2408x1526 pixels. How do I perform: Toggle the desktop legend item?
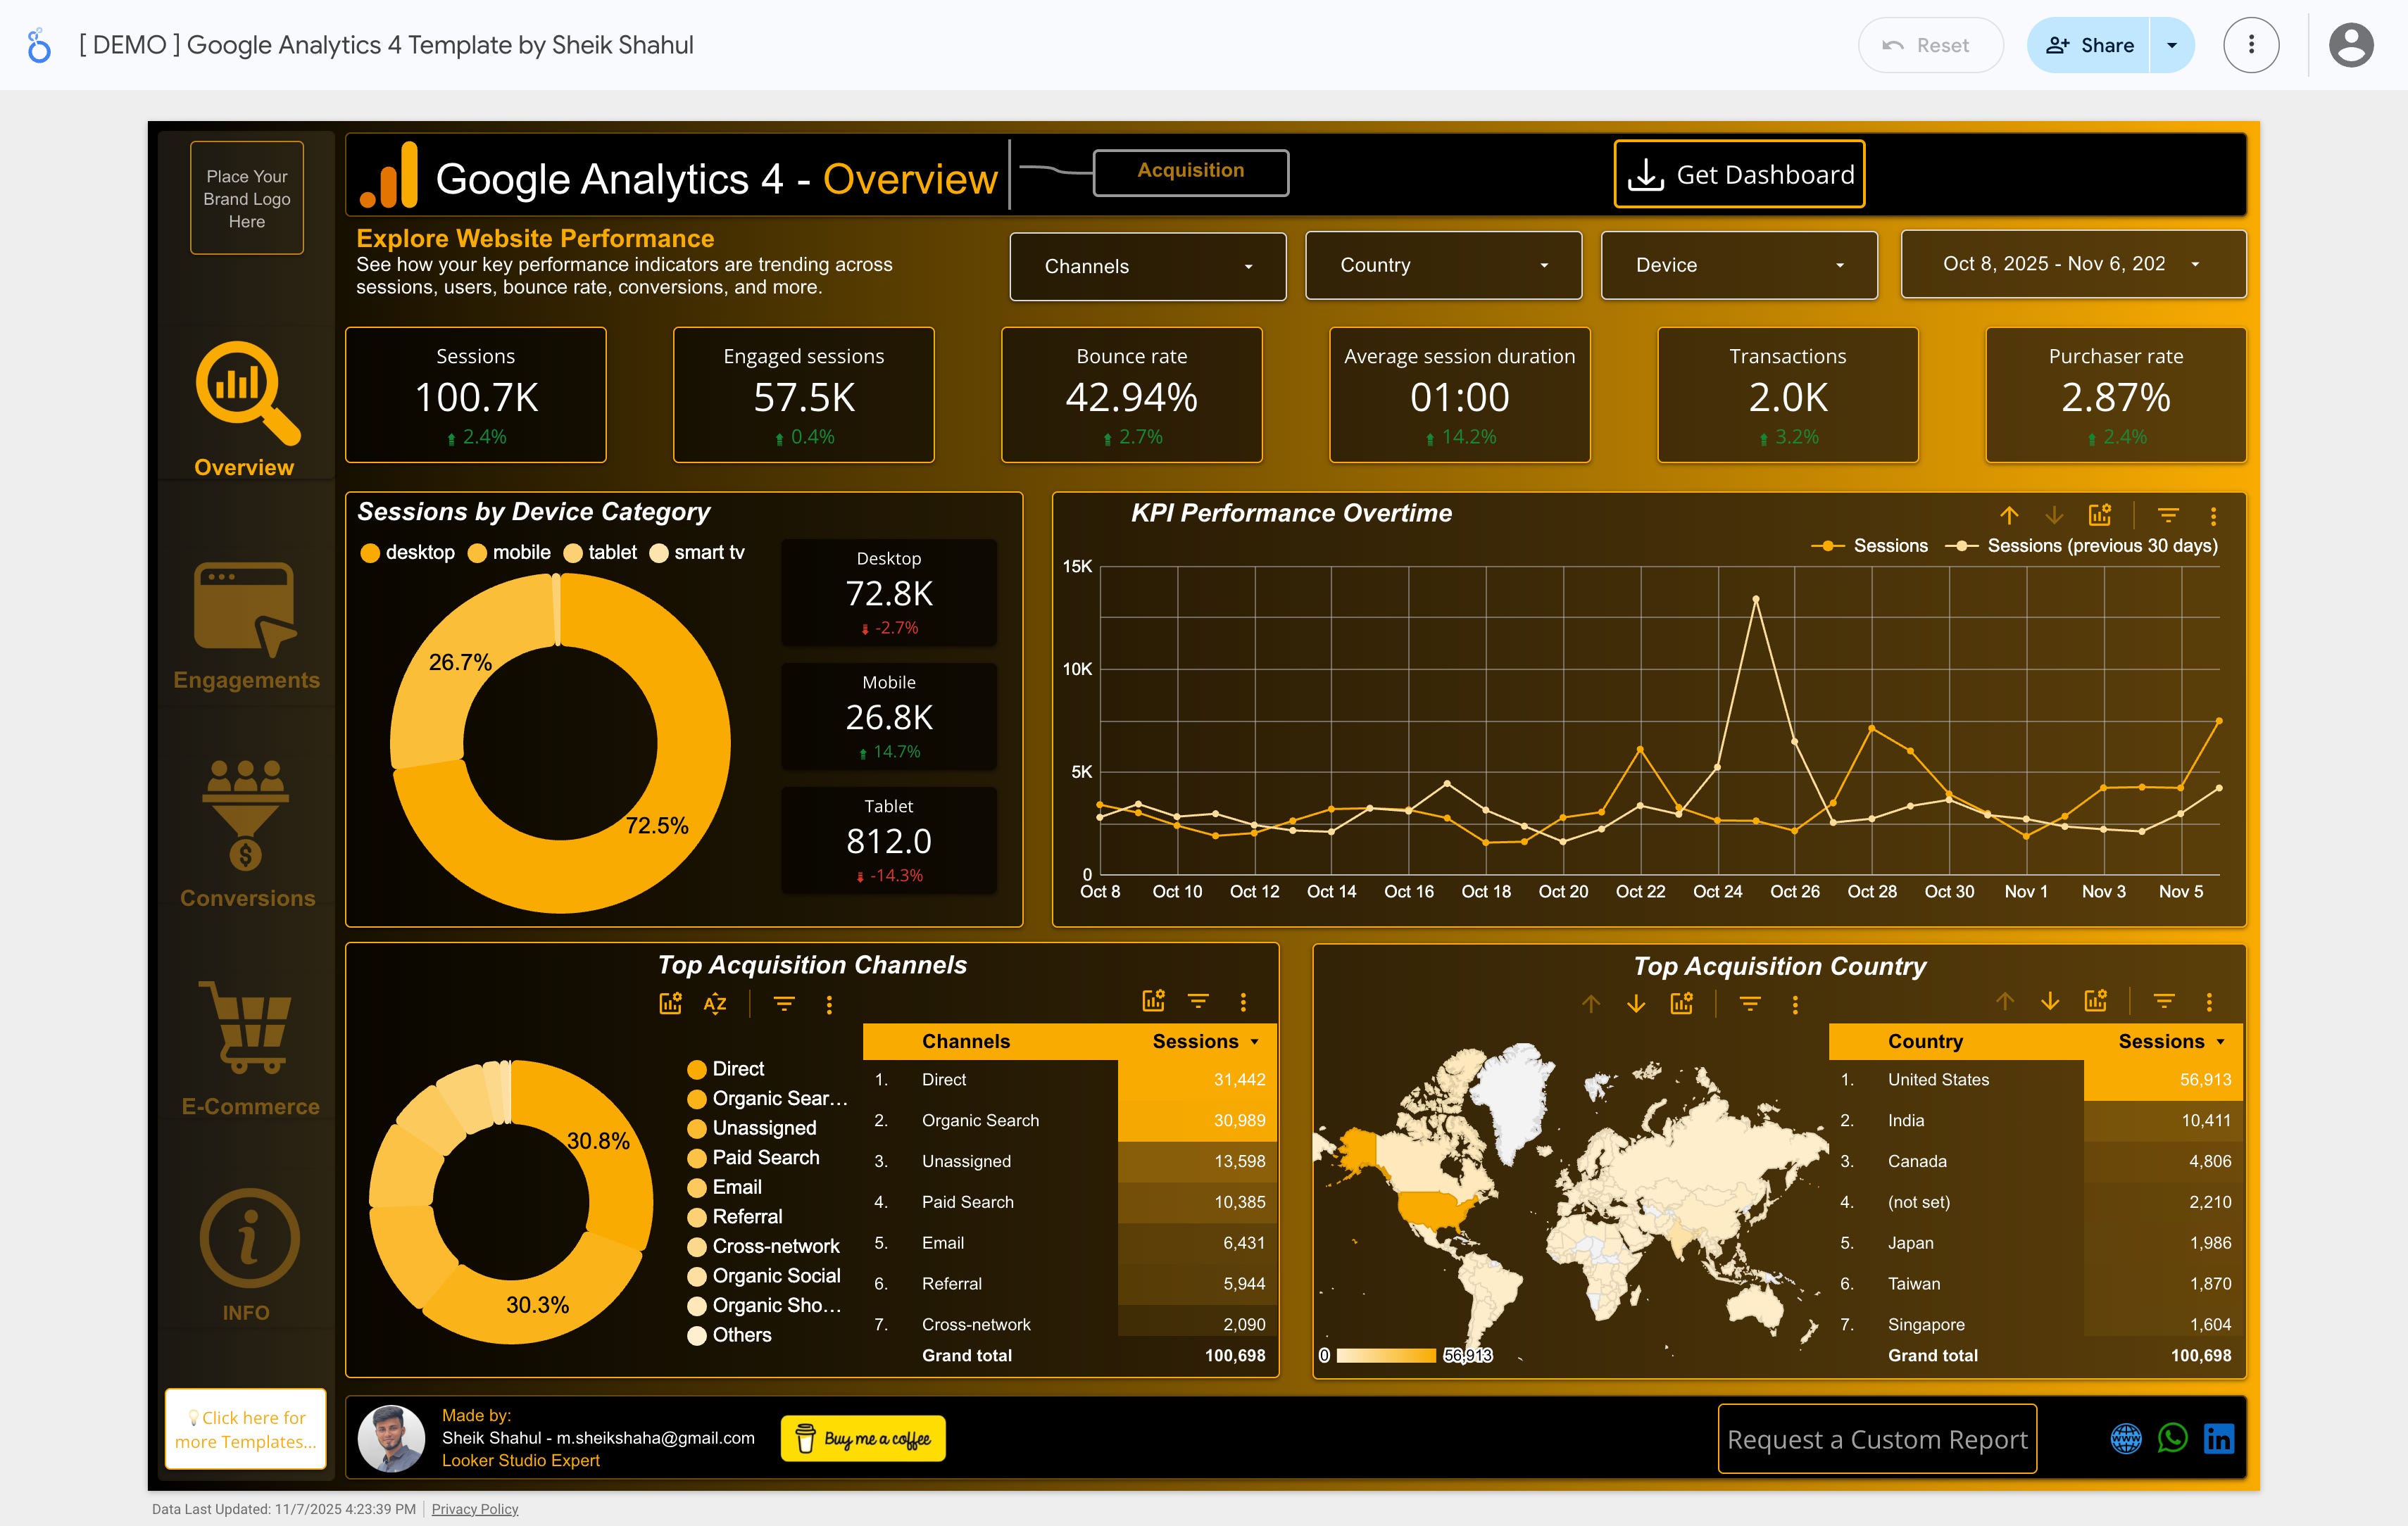(x=408, y=553)
